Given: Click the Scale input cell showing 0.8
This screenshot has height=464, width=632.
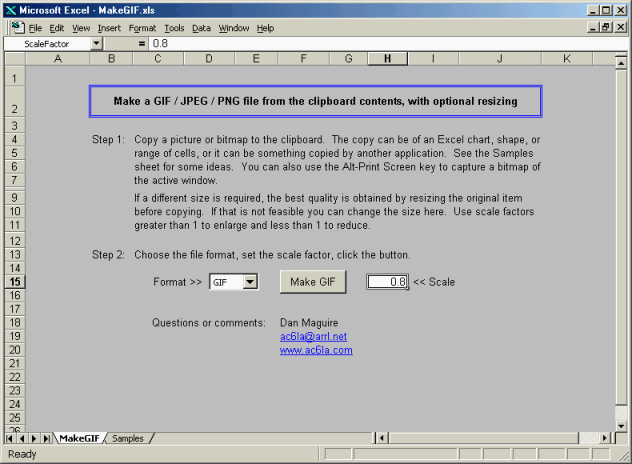Looking at the screenshot, I should (x=387, y=282).
